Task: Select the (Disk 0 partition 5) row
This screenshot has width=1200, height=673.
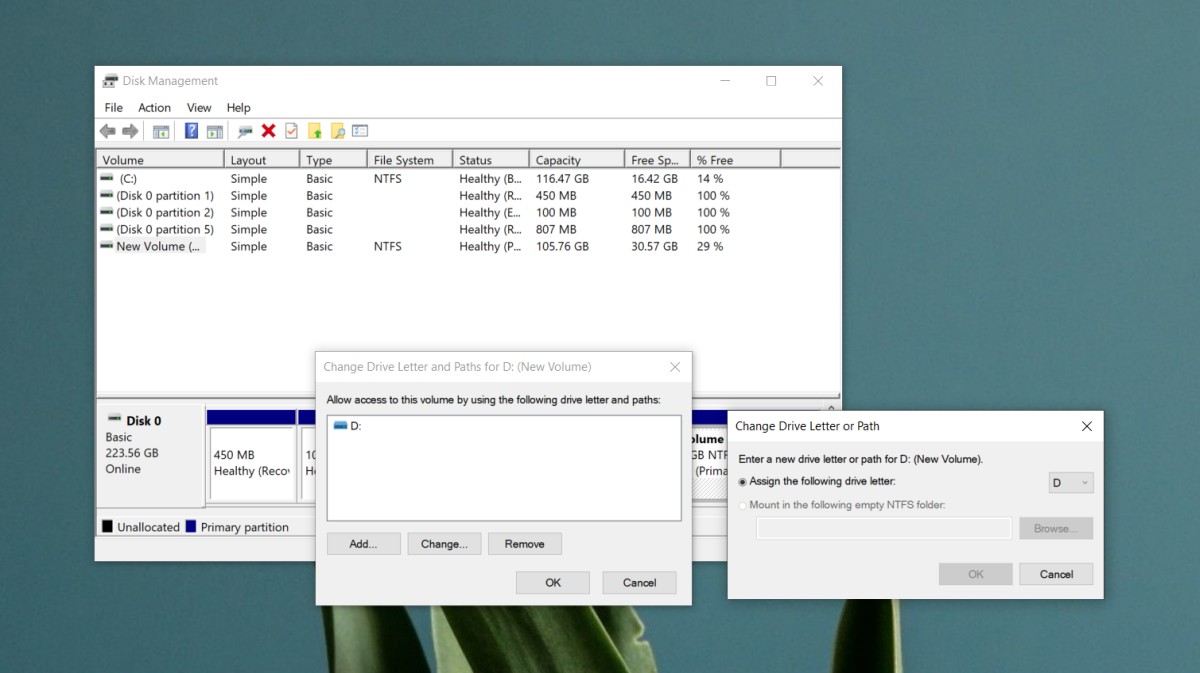Action: coord(468,229)
